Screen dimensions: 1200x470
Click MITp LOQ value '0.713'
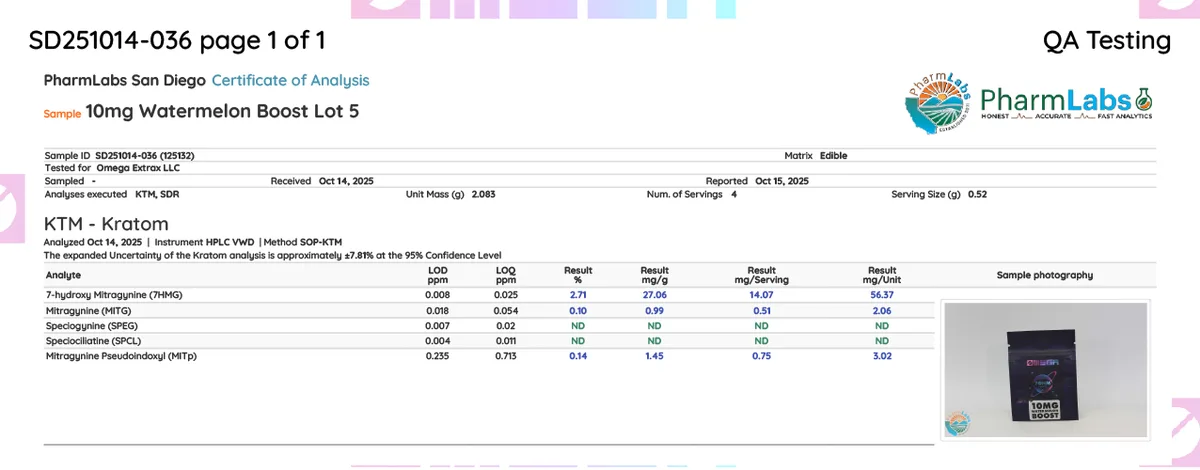pos(507,356)
